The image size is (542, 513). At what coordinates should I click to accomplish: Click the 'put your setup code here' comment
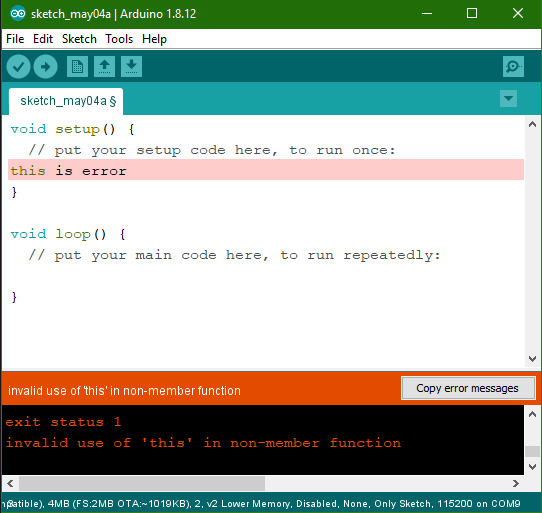click(212, 150)
